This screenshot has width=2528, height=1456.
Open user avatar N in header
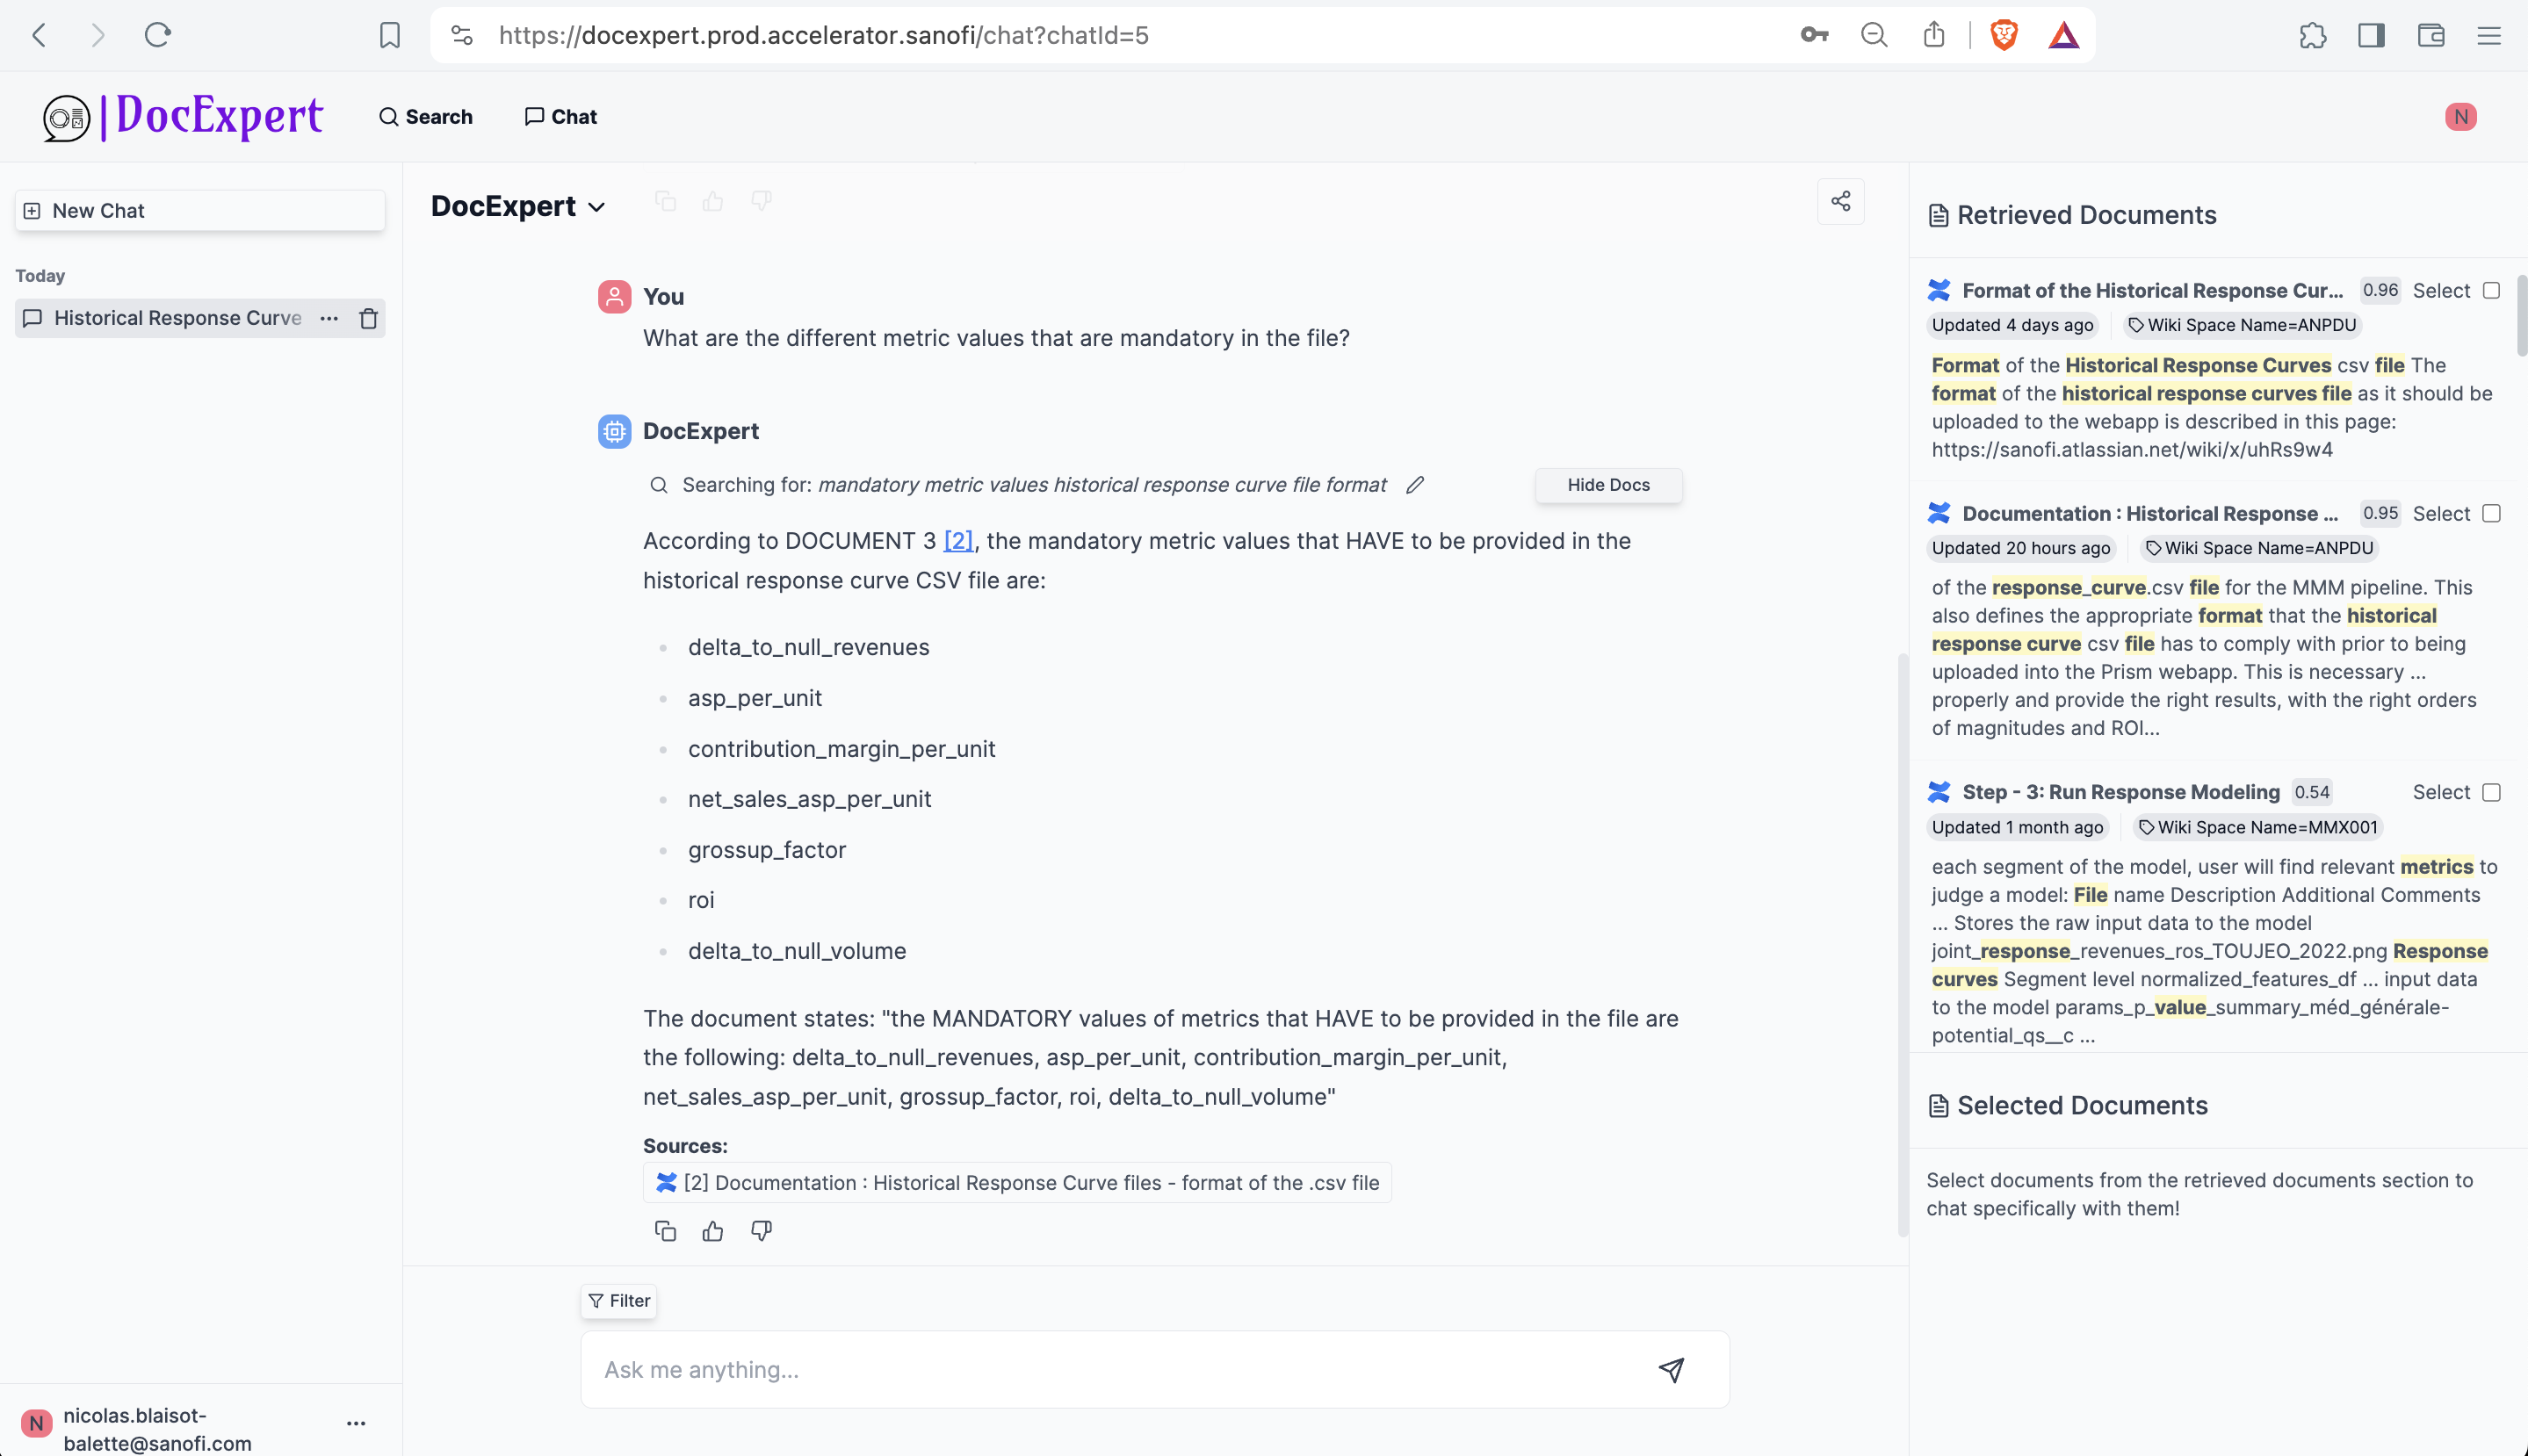point(2461,117)
